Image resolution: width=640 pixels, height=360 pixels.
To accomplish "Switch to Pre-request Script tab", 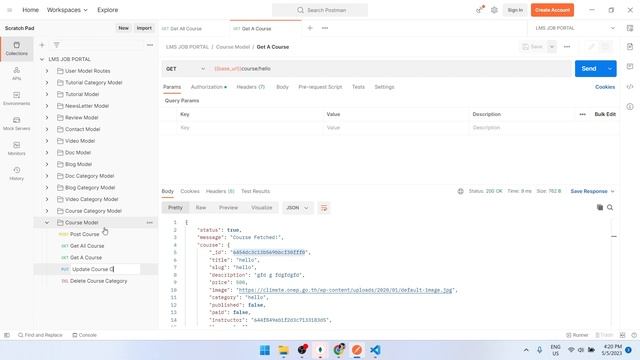I will [x=320, y=87].
